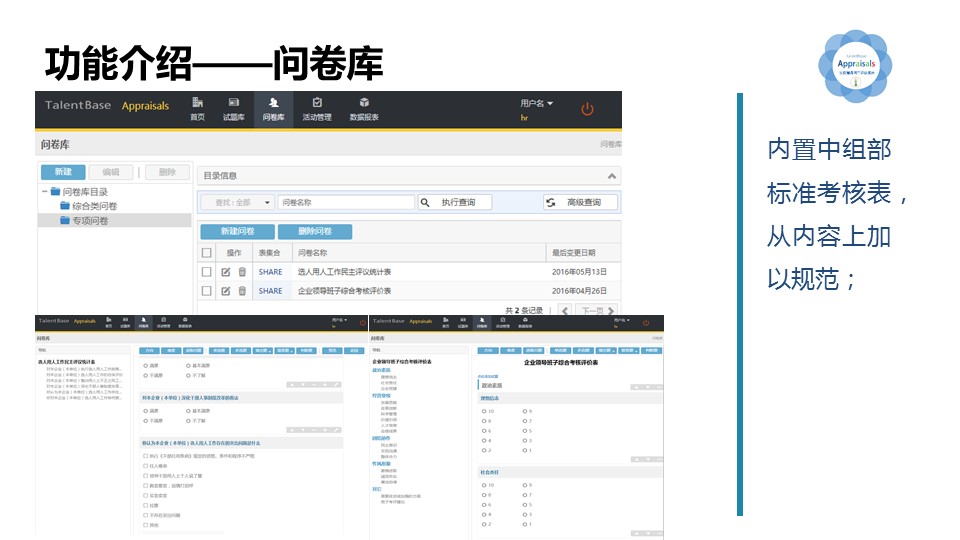960x540 pixels.
Task: Focus the 问卷名称 search input field
Action: pos(346,202)
